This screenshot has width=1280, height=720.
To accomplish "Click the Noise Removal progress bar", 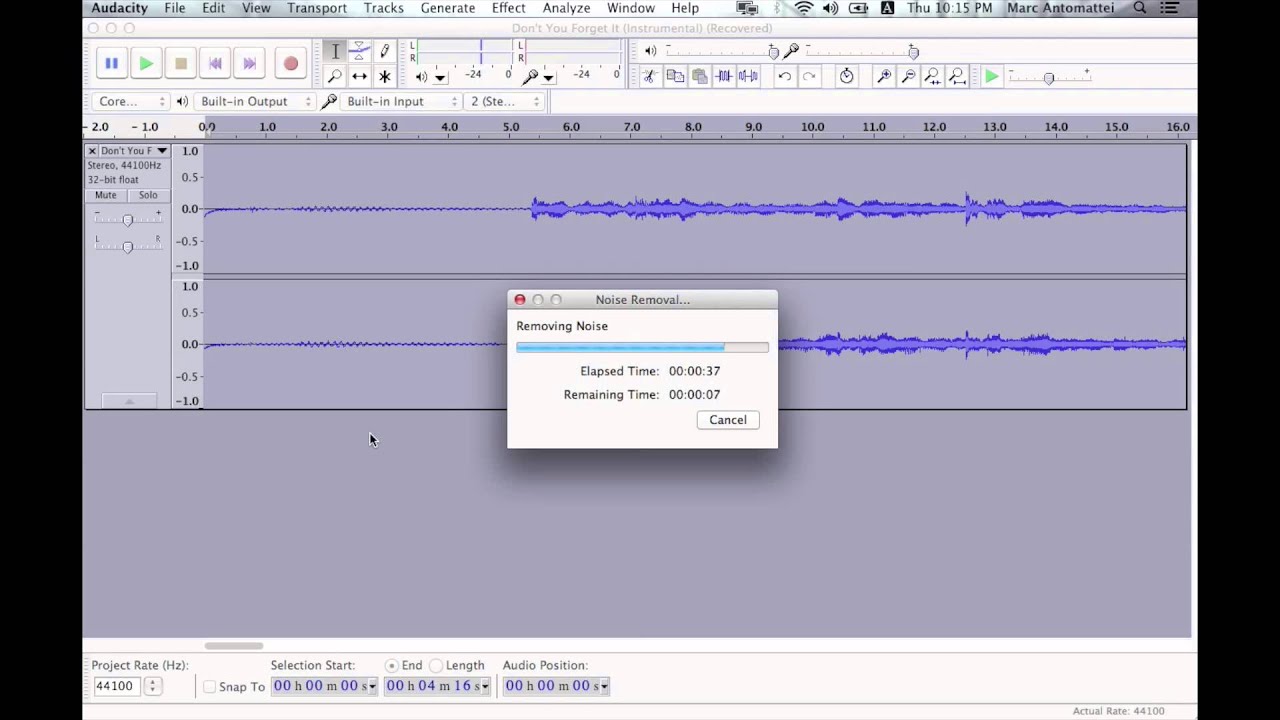I will click(642, 347).
